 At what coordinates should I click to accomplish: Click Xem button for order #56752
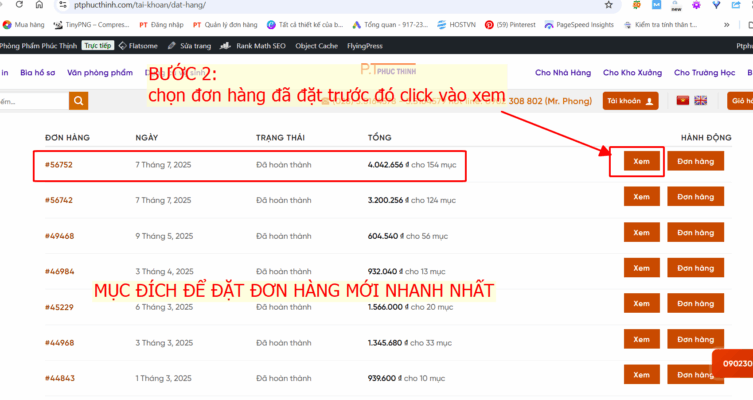pyautogui.click(x=636, y=160)
